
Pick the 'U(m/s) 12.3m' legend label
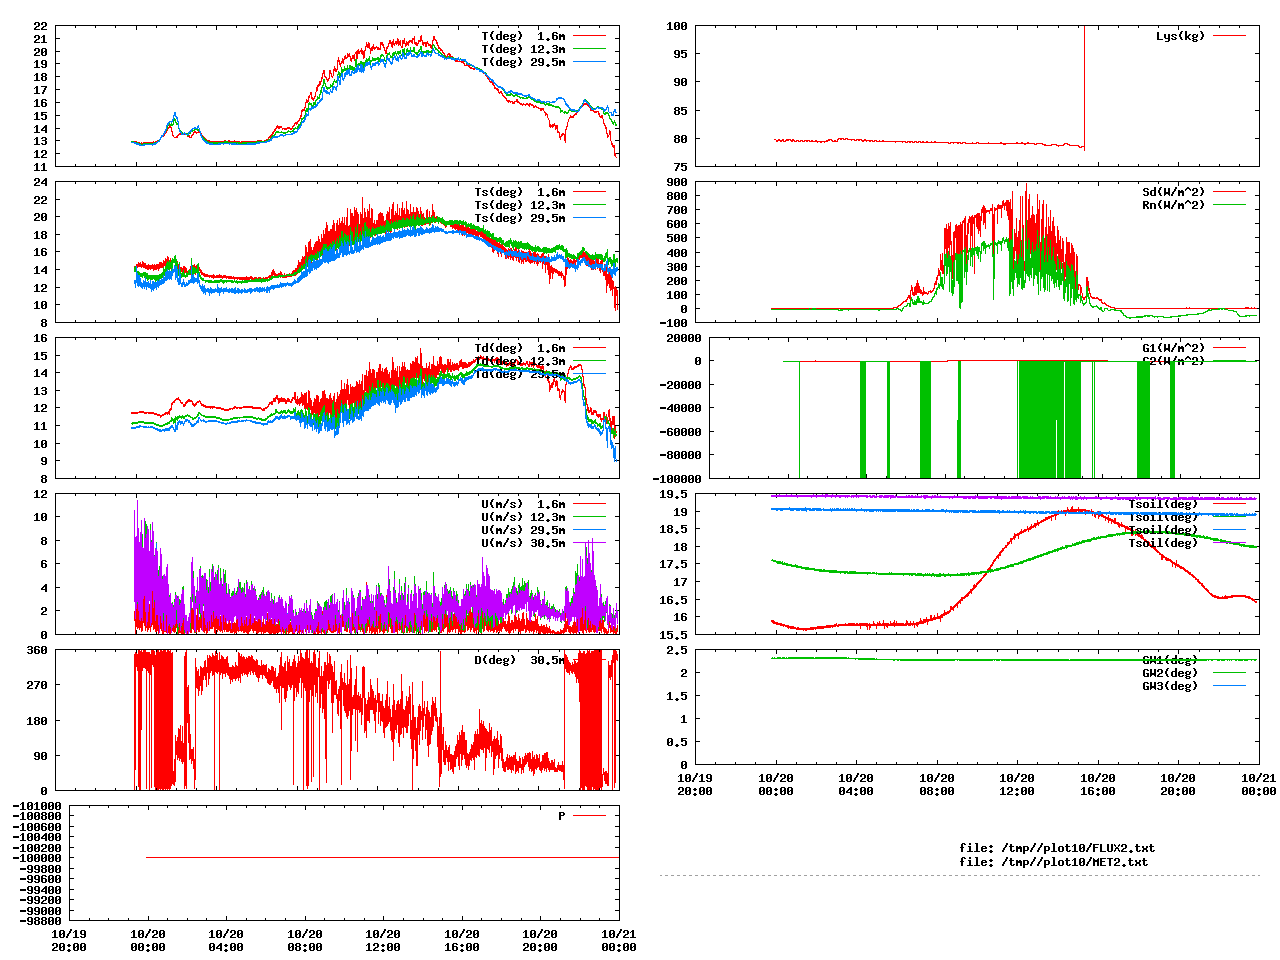[523, 517]
